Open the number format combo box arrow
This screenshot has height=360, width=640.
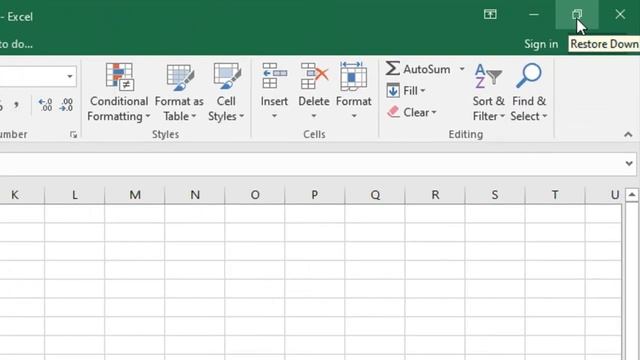pyautogui.click(x=70, y=76)
